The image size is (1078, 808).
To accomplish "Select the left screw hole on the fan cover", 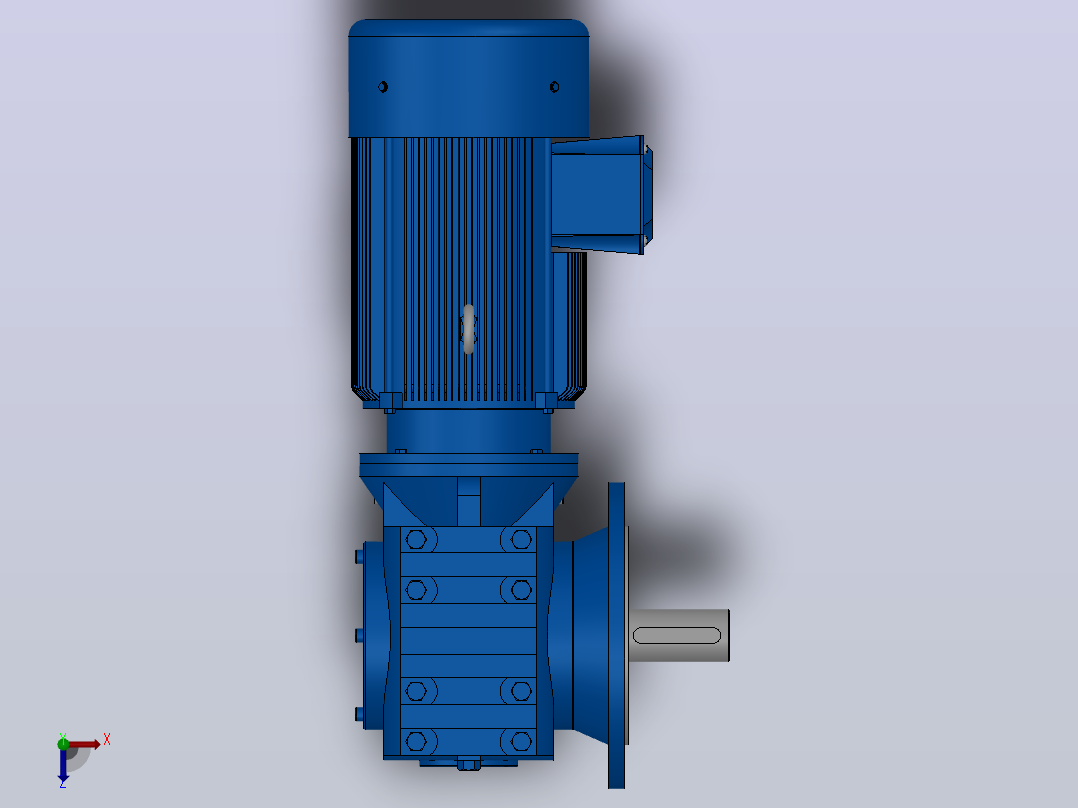I will click(383, 87).
